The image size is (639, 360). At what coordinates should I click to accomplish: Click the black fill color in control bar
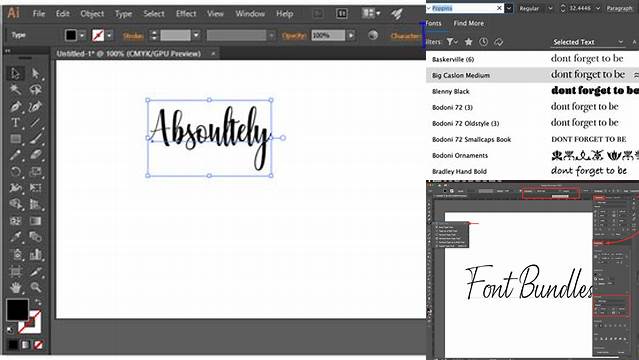tap(71, 35)
